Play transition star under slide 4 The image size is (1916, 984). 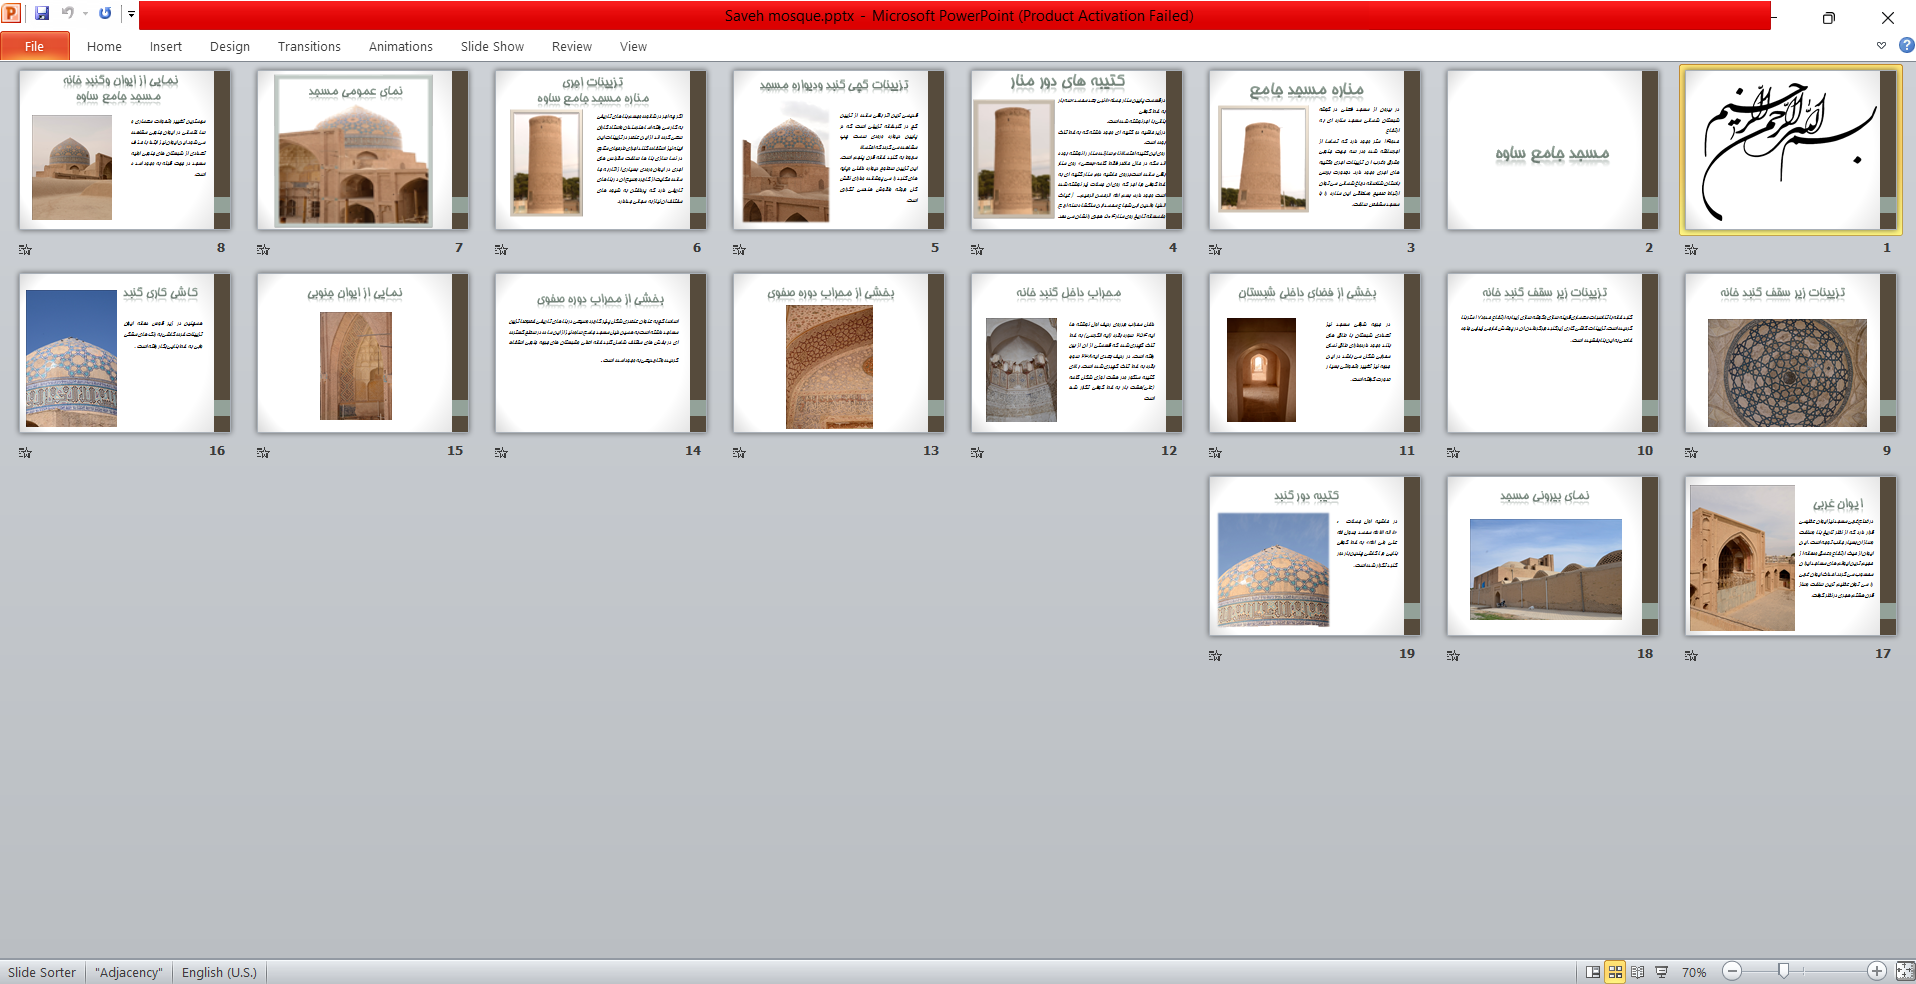(977, 249)
